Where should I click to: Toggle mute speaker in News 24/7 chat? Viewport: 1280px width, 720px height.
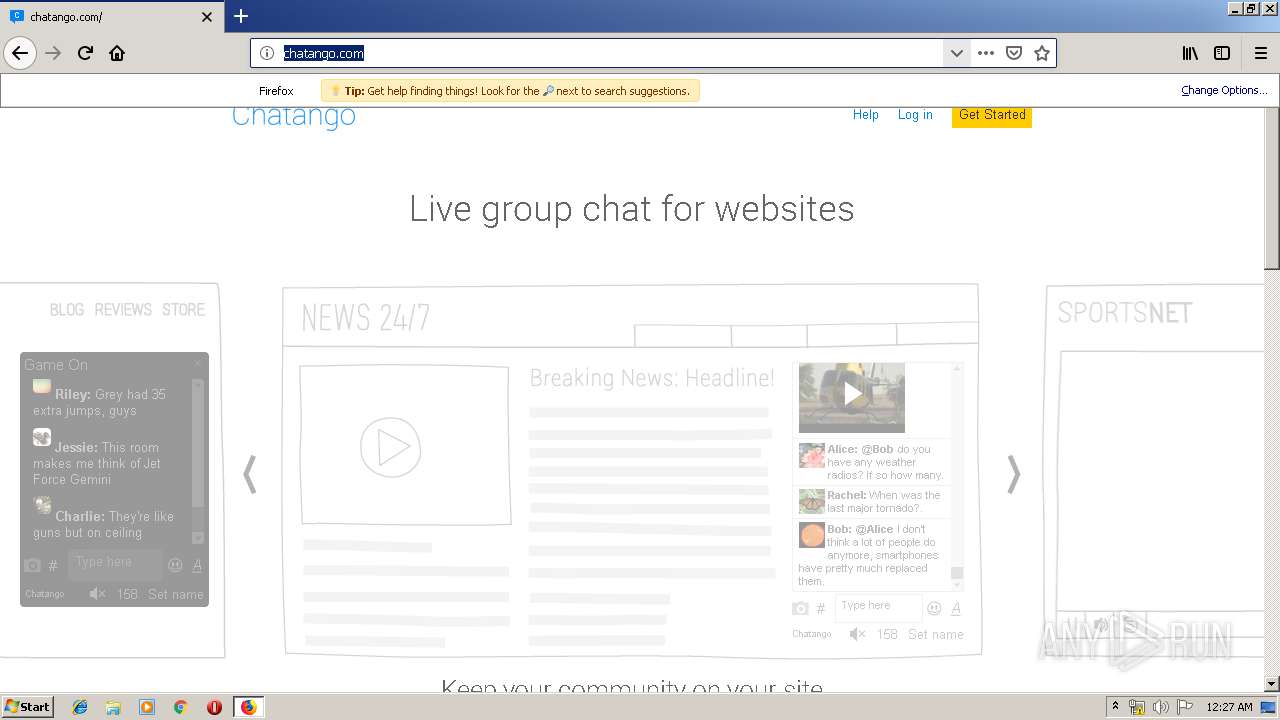858,634
